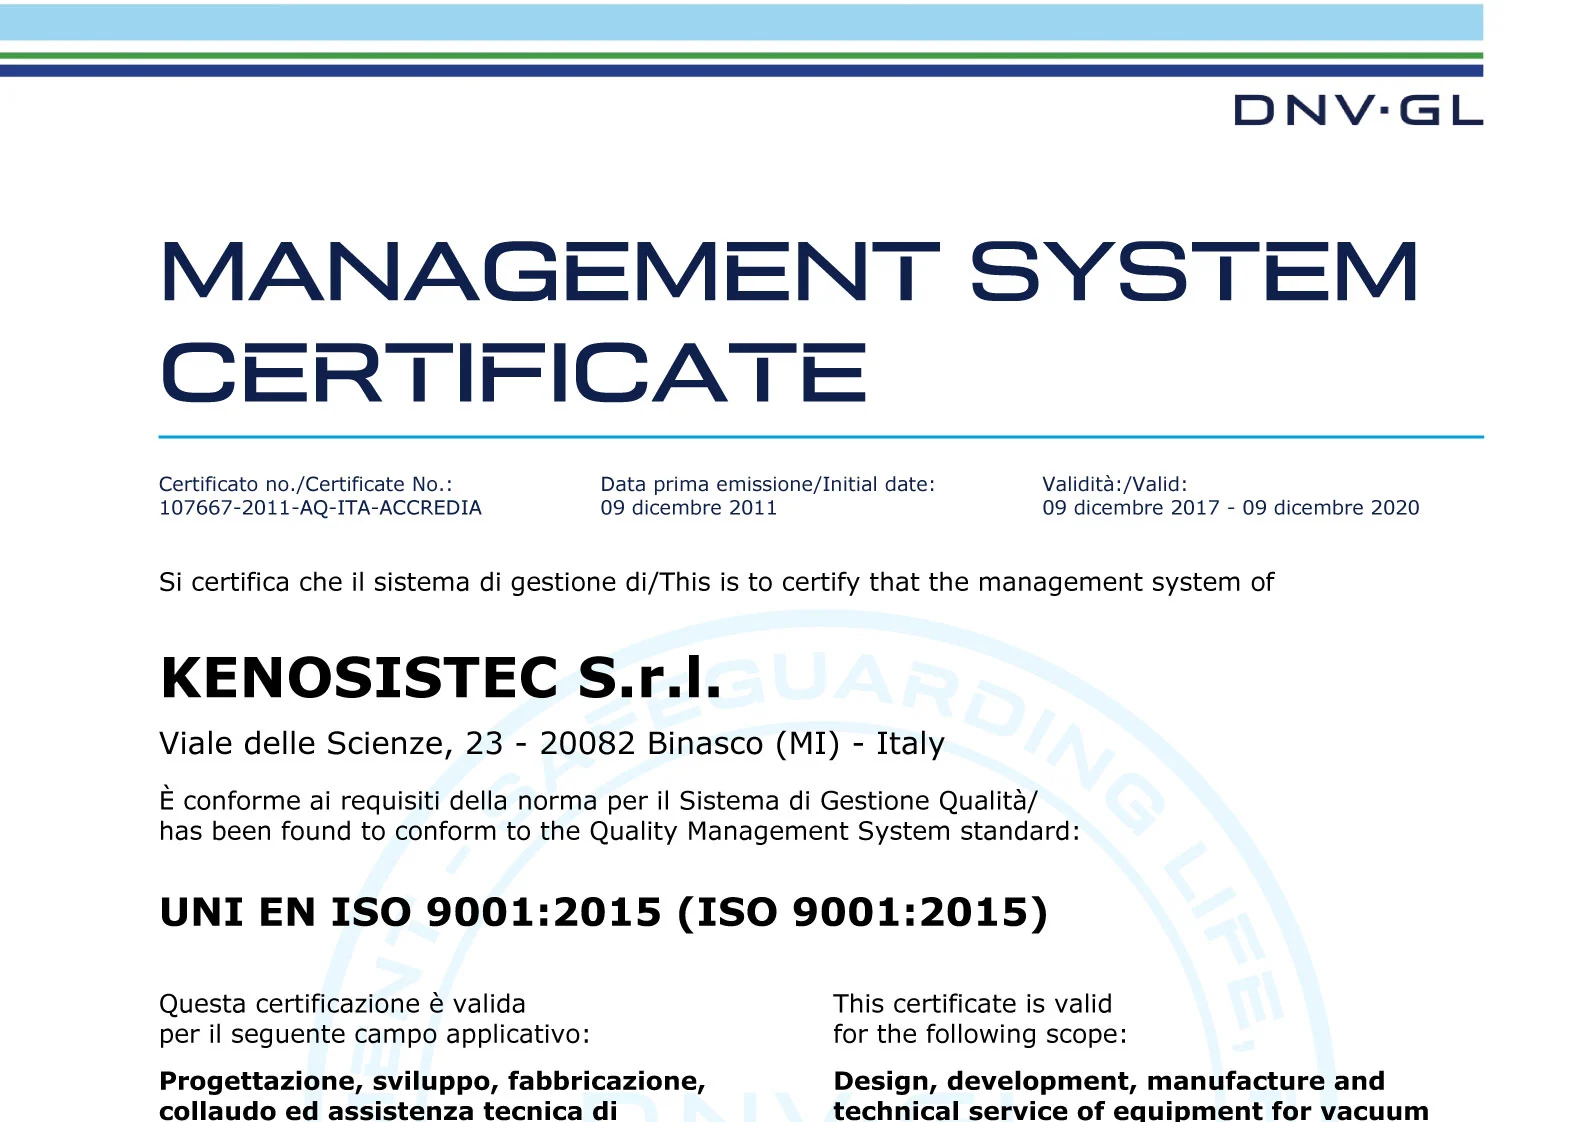
Task: Click 'technical service of equipment for vacuum'
Action: [1131, 1111]
